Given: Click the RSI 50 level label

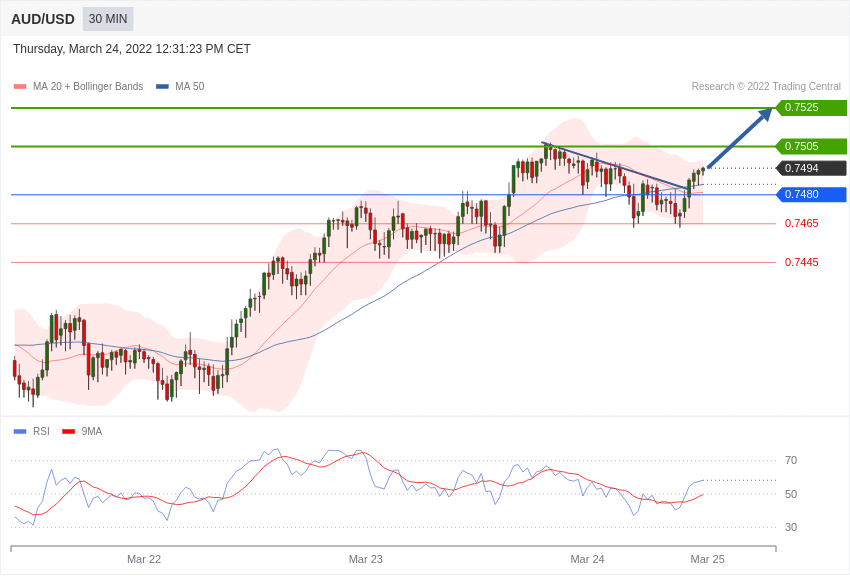Looking at the screenshot, I should click(x=791, y=494).
